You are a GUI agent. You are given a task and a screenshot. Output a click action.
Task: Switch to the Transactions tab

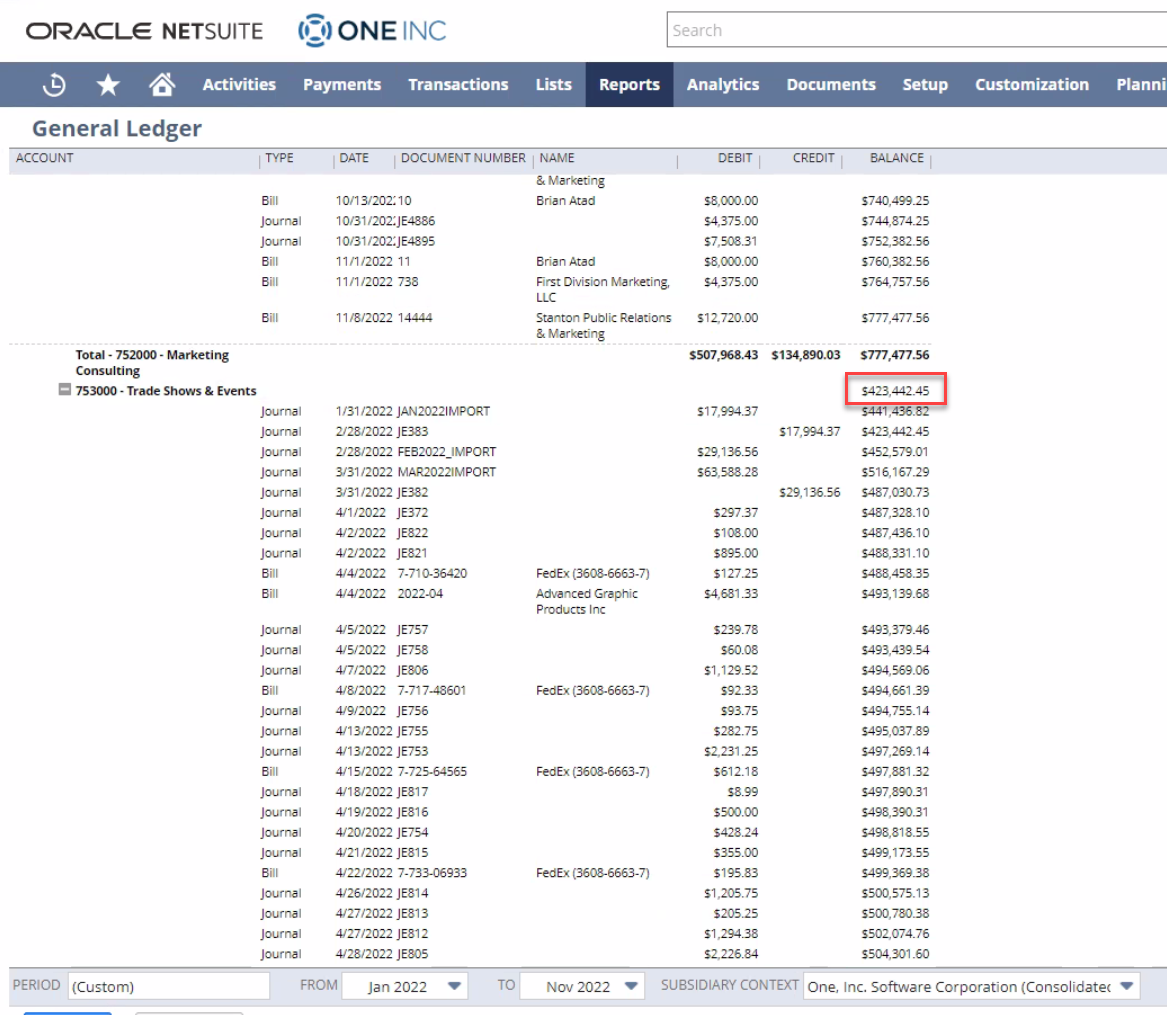click(458, 84)
